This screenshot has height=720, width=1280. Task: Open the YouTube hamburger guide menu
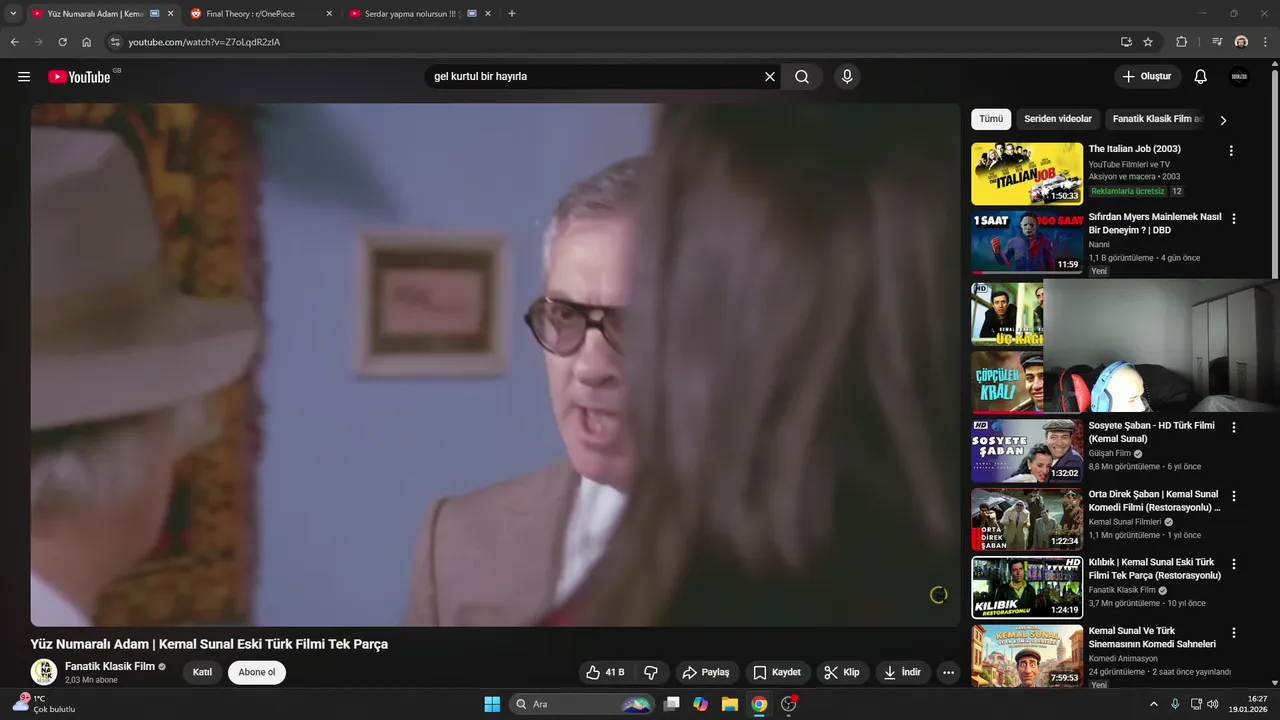24,77
